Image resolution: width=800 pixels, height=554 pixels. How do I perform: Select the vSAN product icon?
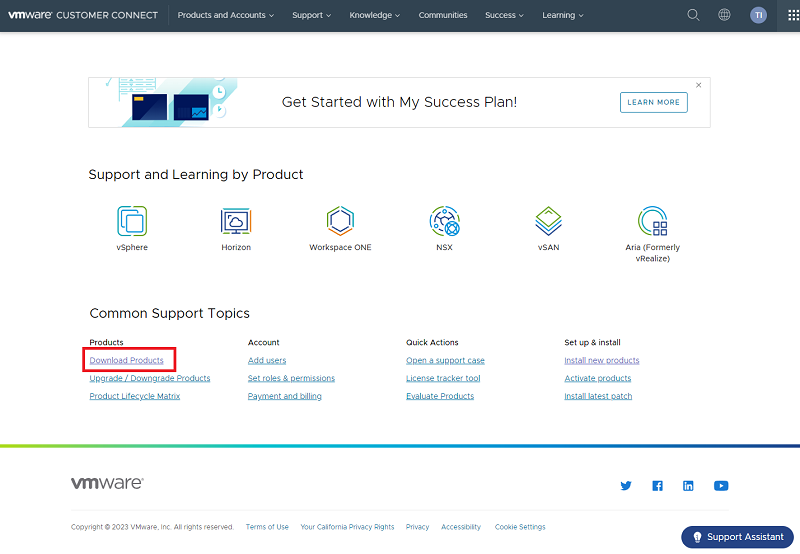pyautogui.click(x=548, y=221)
